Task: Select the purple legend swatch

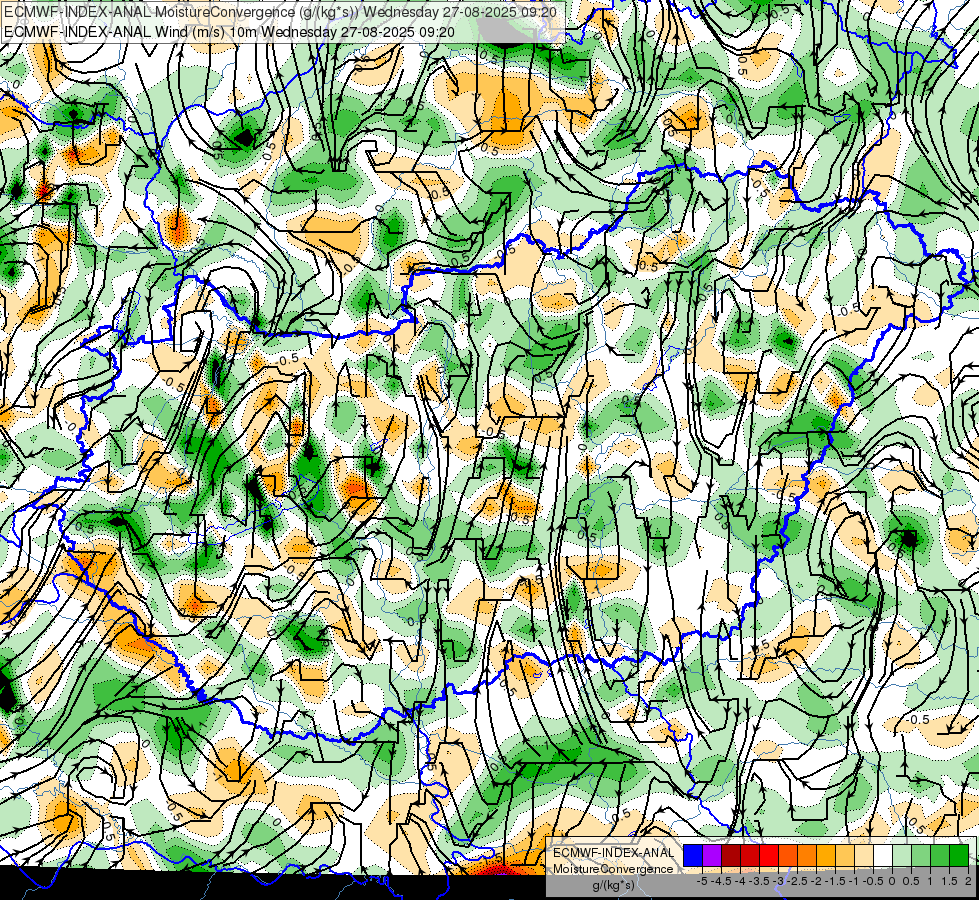Action: pyautogui.click(x=712, y=855)
